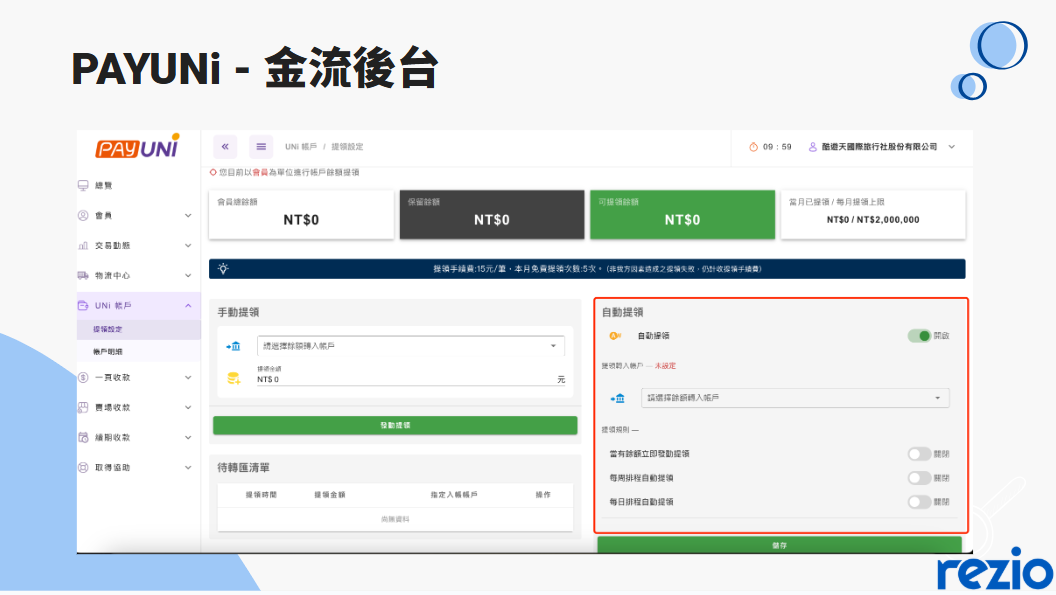Select 帳戶明細 submenu item
Viewport: 1056px width, 595px height.
click(139, 352)
